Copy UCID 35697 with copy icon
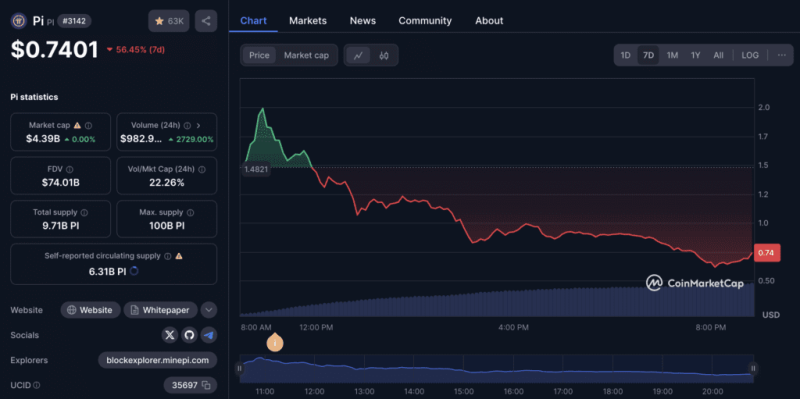The height and width of the screenshot is (399, 800). coord(206,385)
